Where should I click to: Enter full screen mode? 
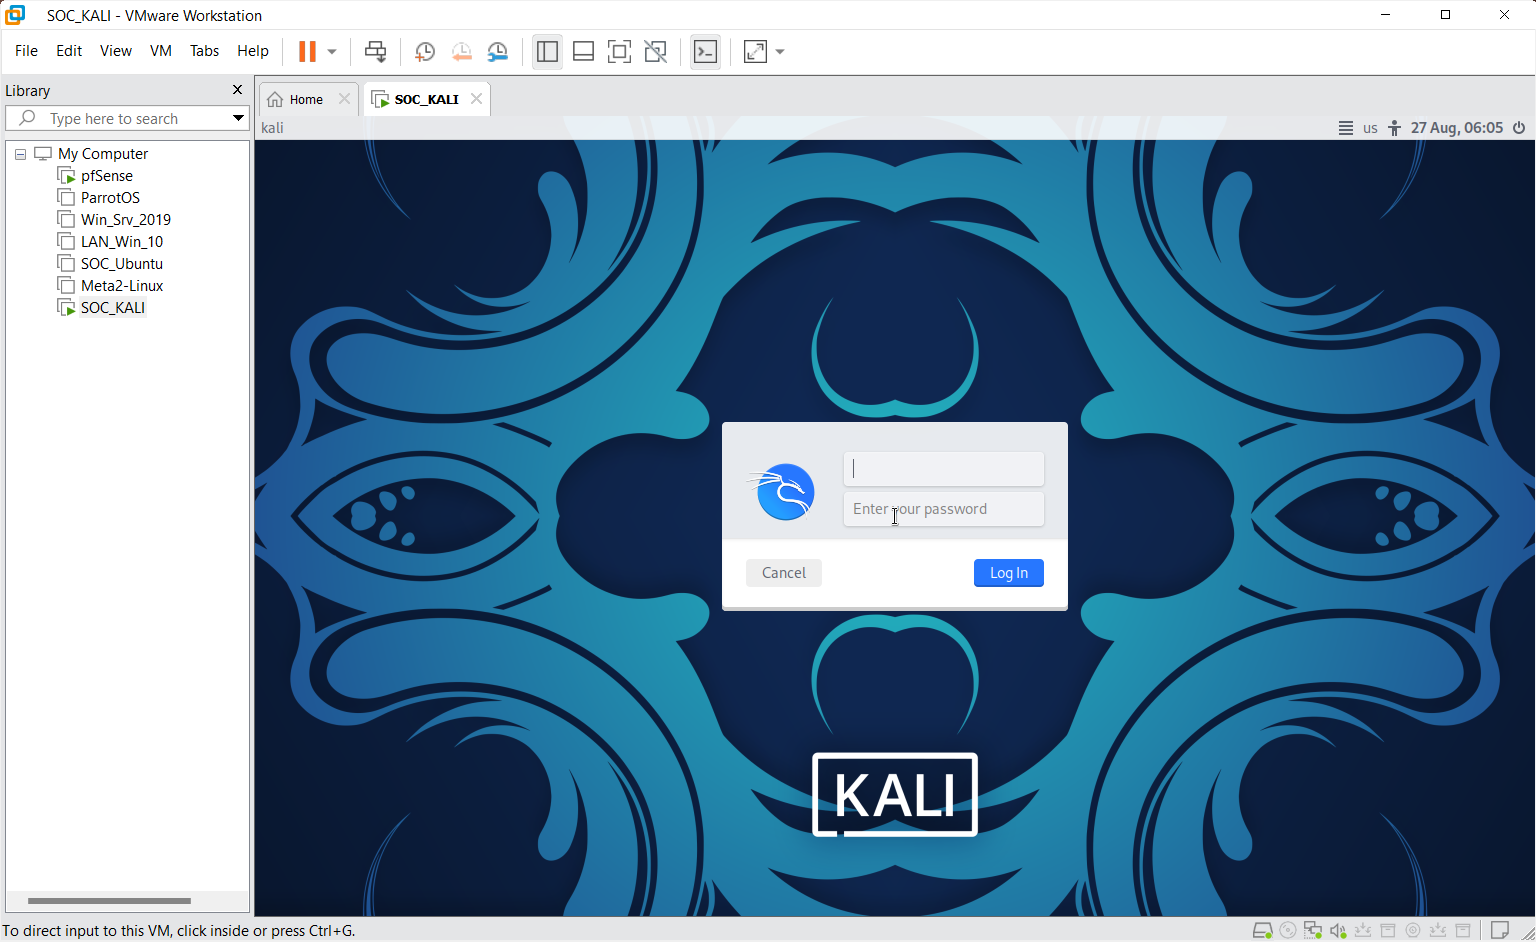619,51
